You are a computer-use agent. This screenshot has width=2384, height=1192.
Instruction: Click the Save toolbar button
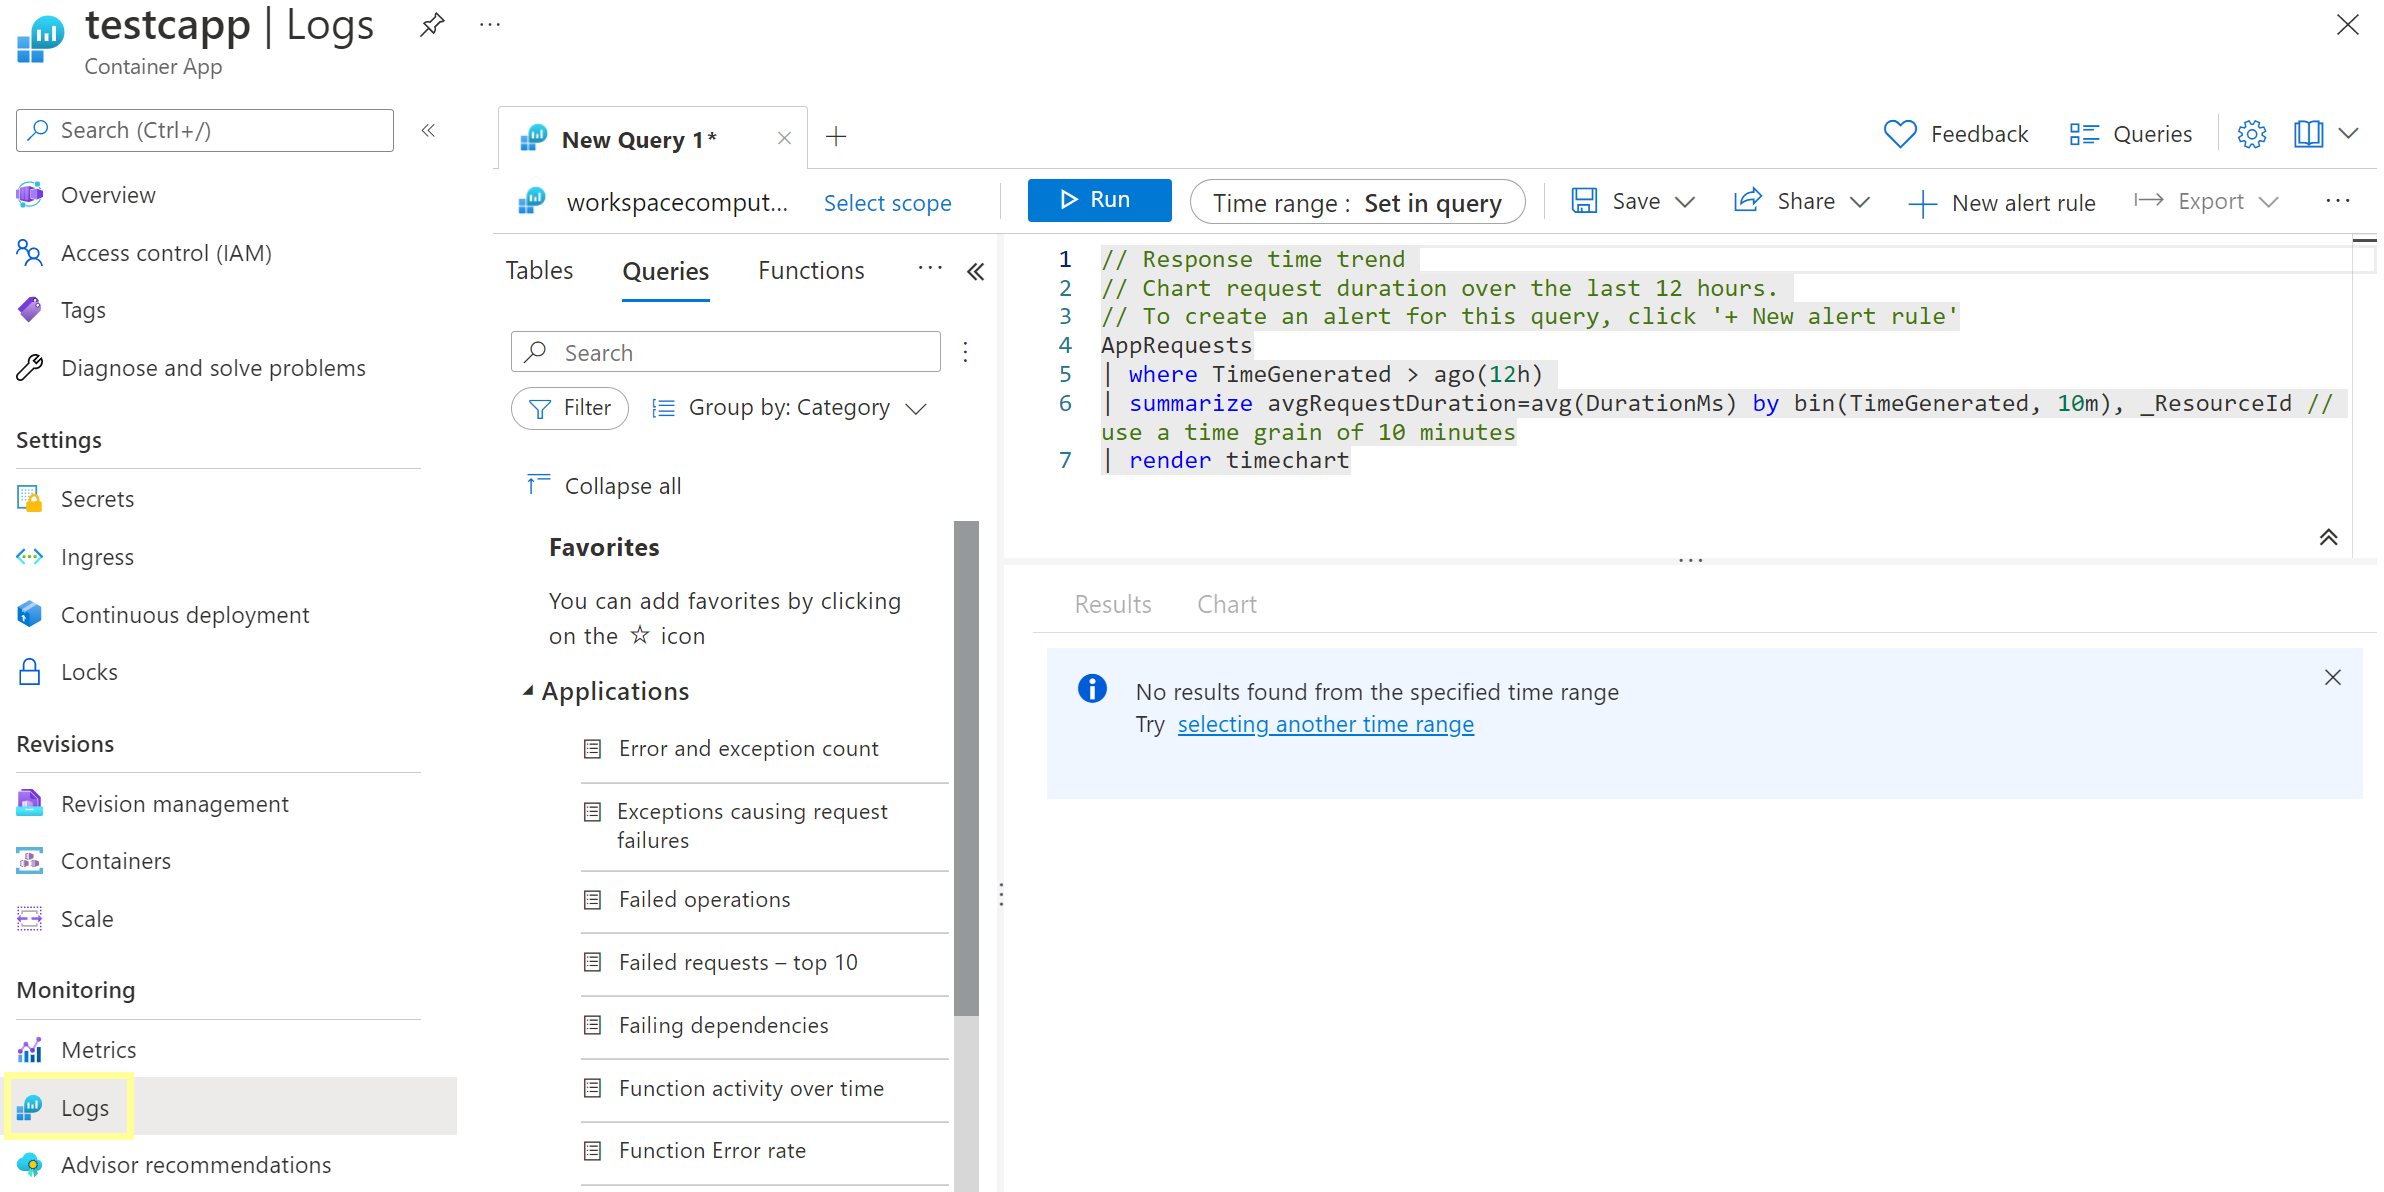click(x=1615, y=201)
